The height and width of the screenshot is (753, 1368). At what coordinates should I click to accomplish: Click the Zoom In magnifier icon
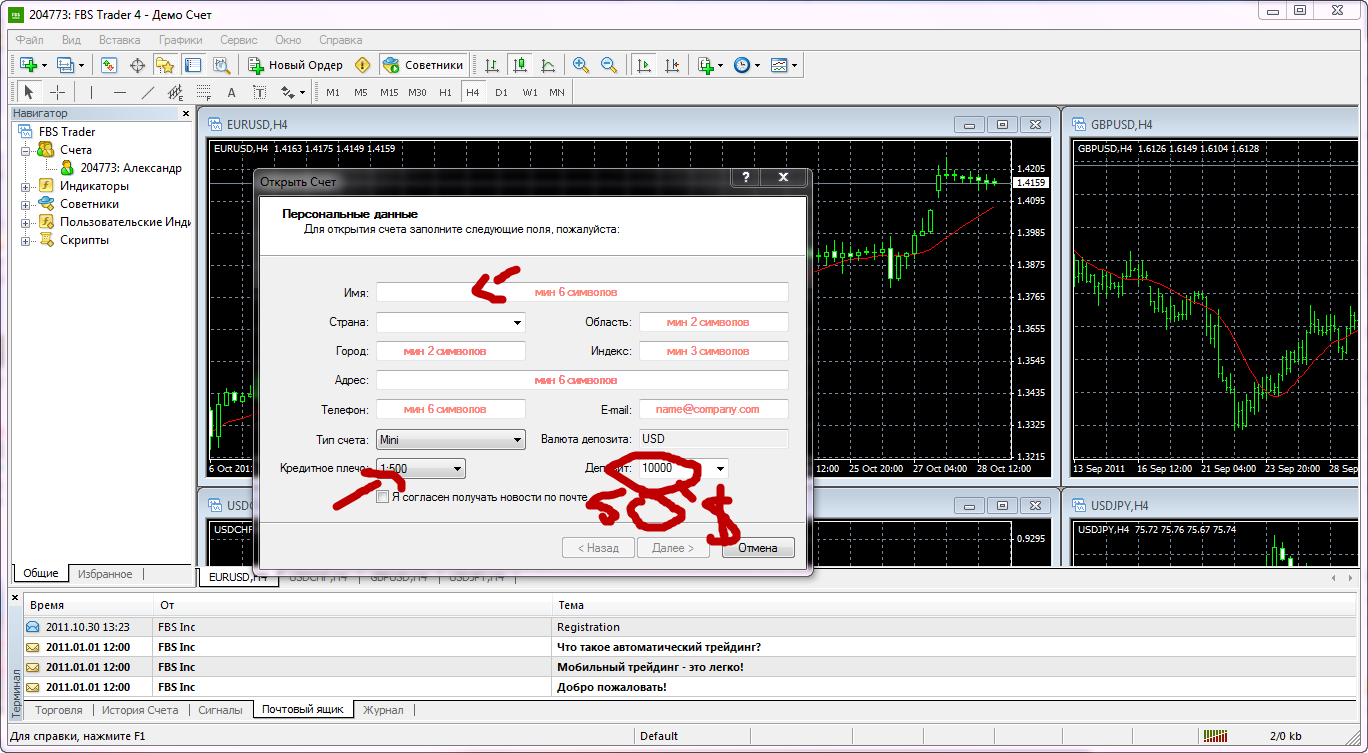[x=580, y=65]
